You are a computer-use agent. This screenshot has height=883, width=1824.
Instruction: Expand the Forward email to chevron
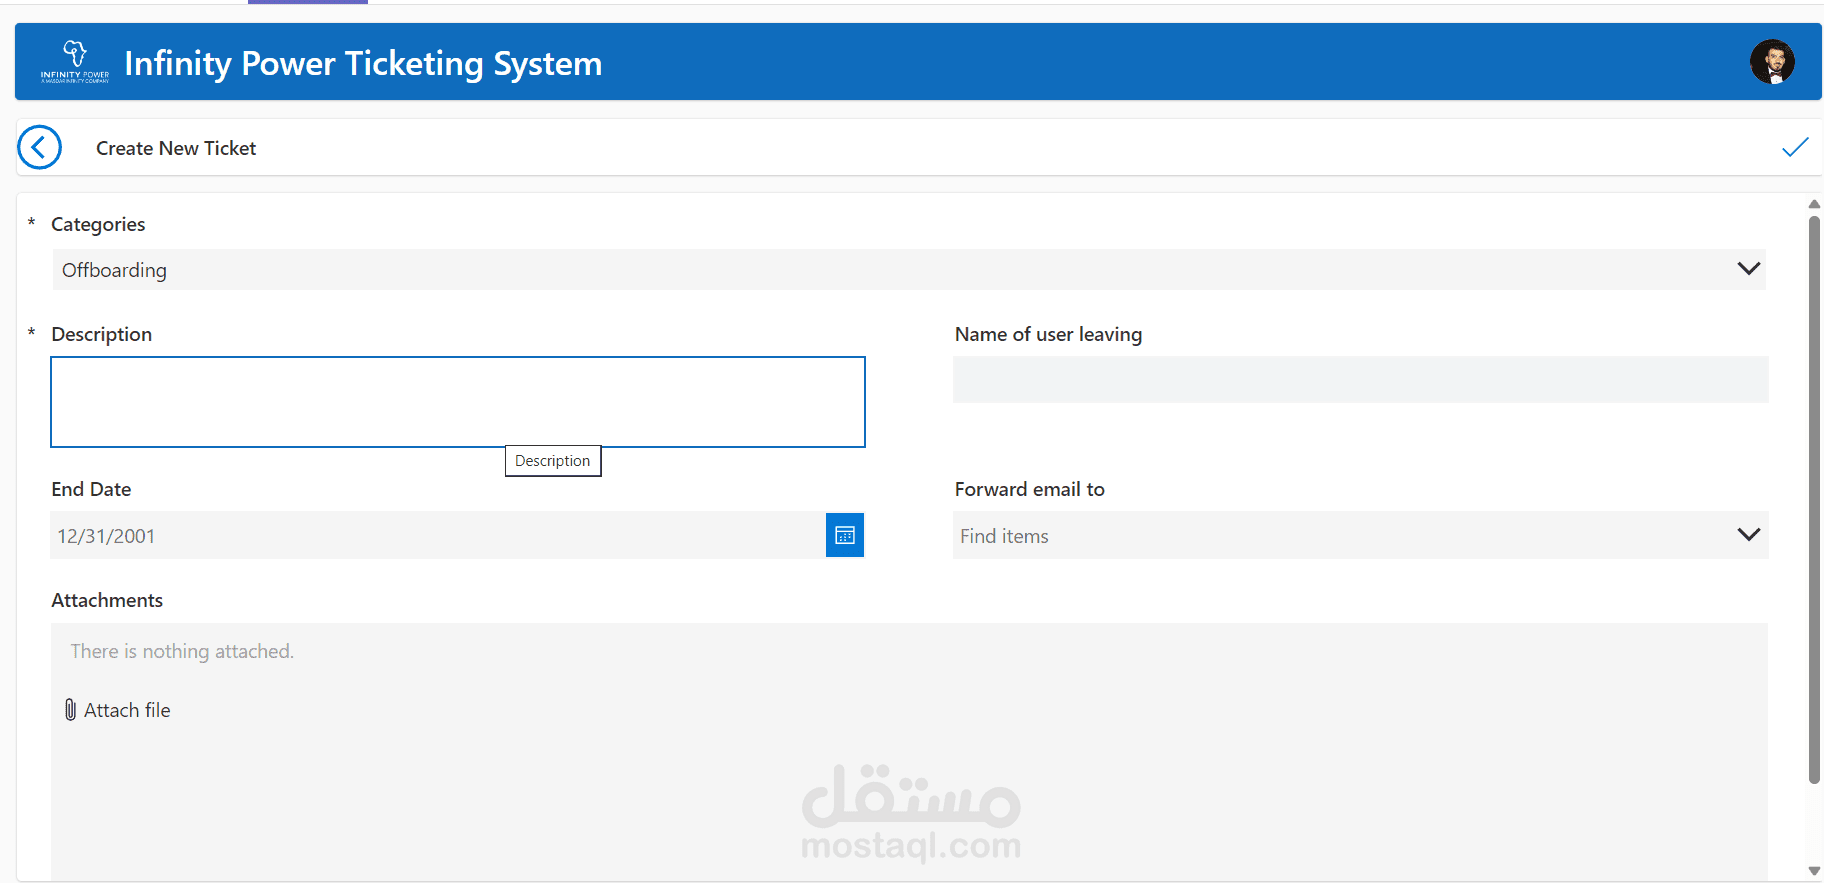pos(1748,535)
